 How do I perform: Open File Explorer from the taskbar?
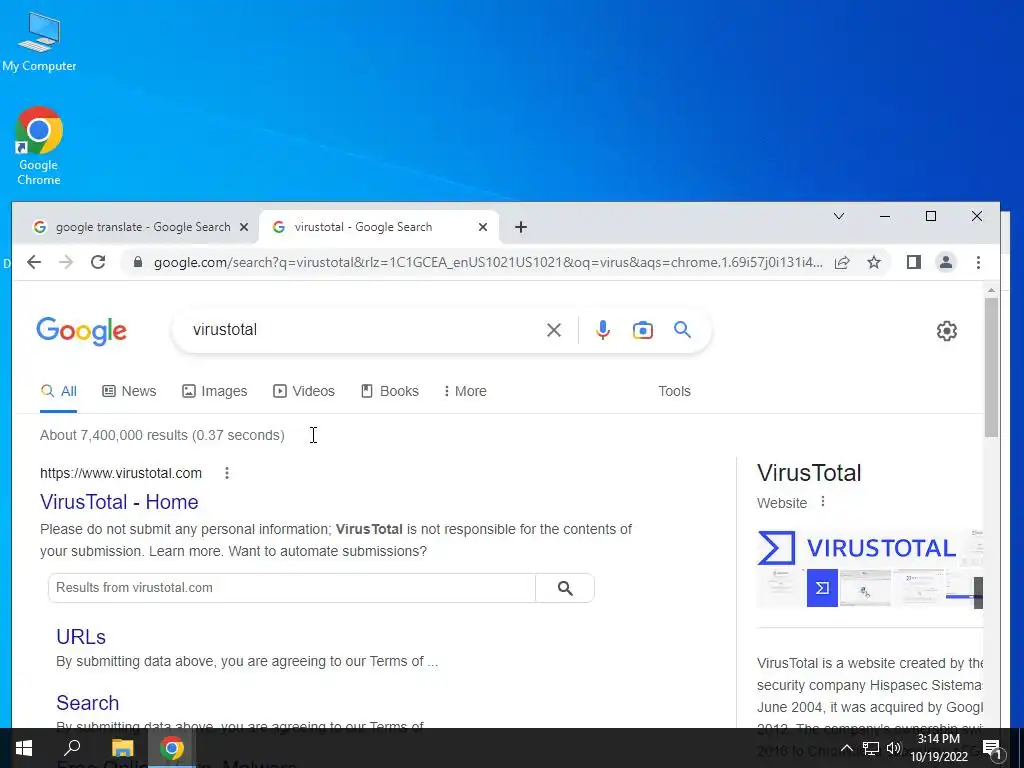122,748
